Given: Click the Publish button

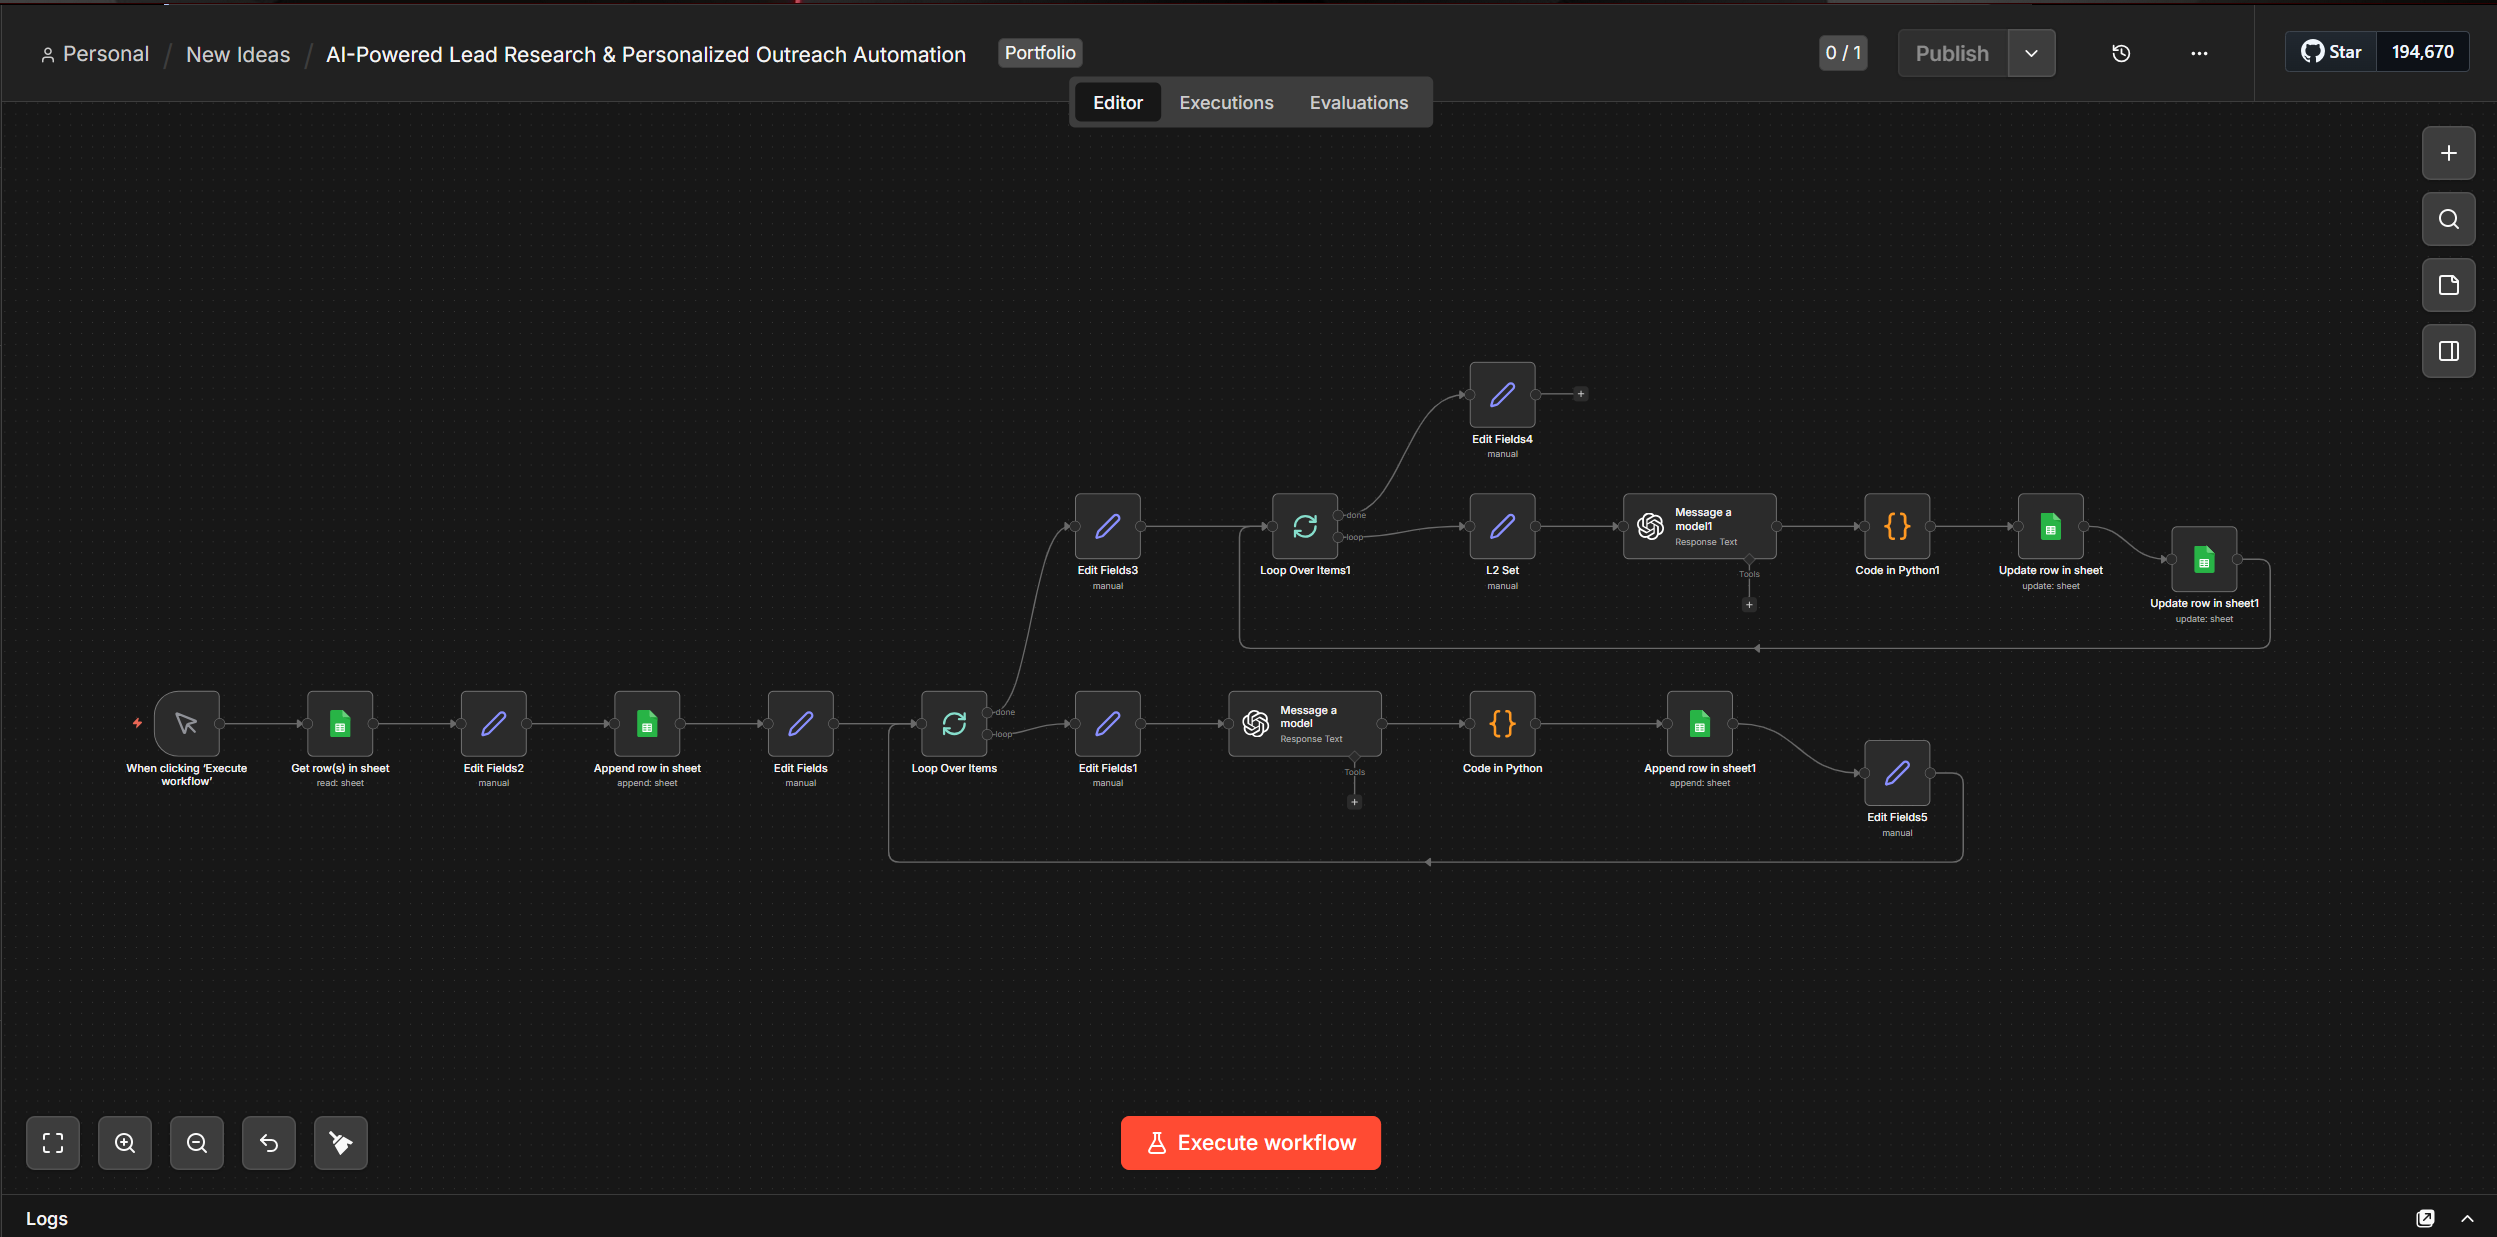Looking at the screenshot, I should (x=1952, y=53).
